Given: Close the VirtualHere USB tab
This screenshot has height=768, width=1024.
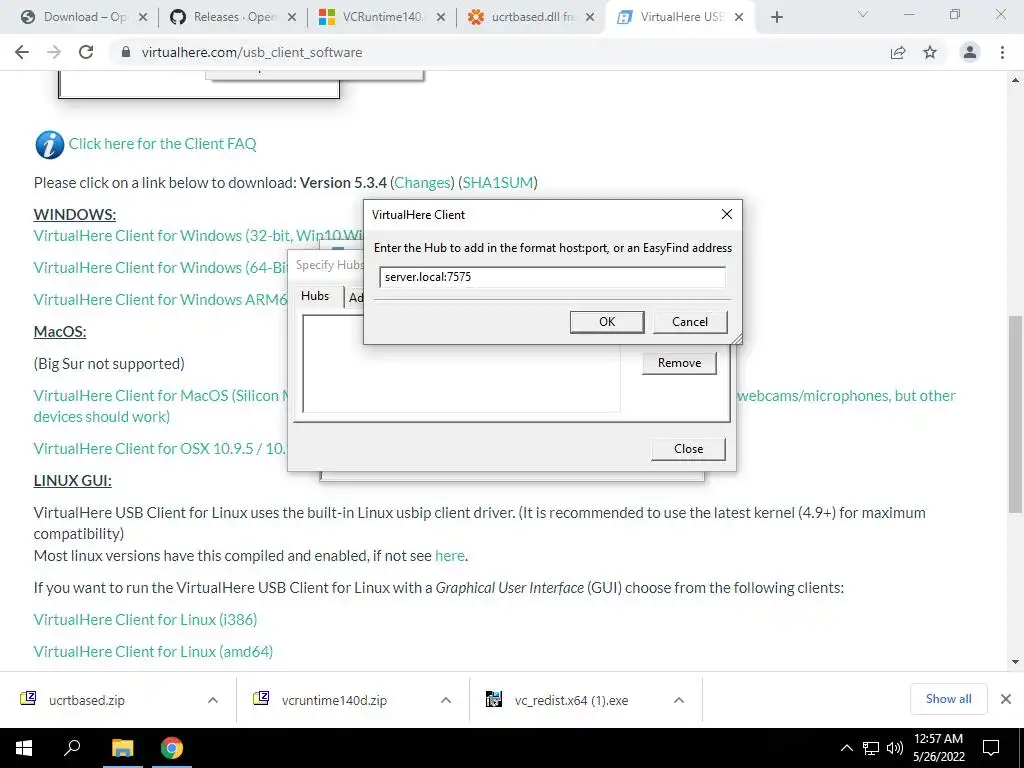Looking at the screenshot, I should (x=739, y=18).
